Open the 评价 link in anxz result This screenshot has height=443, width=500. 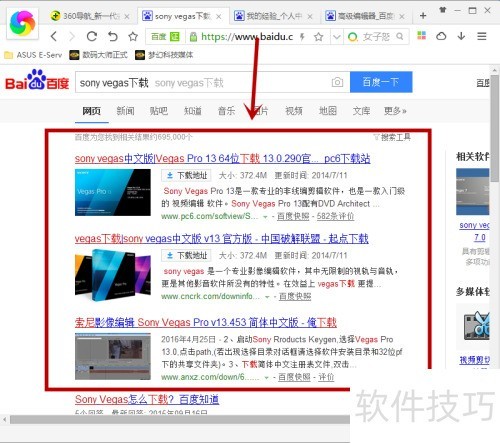326,377
